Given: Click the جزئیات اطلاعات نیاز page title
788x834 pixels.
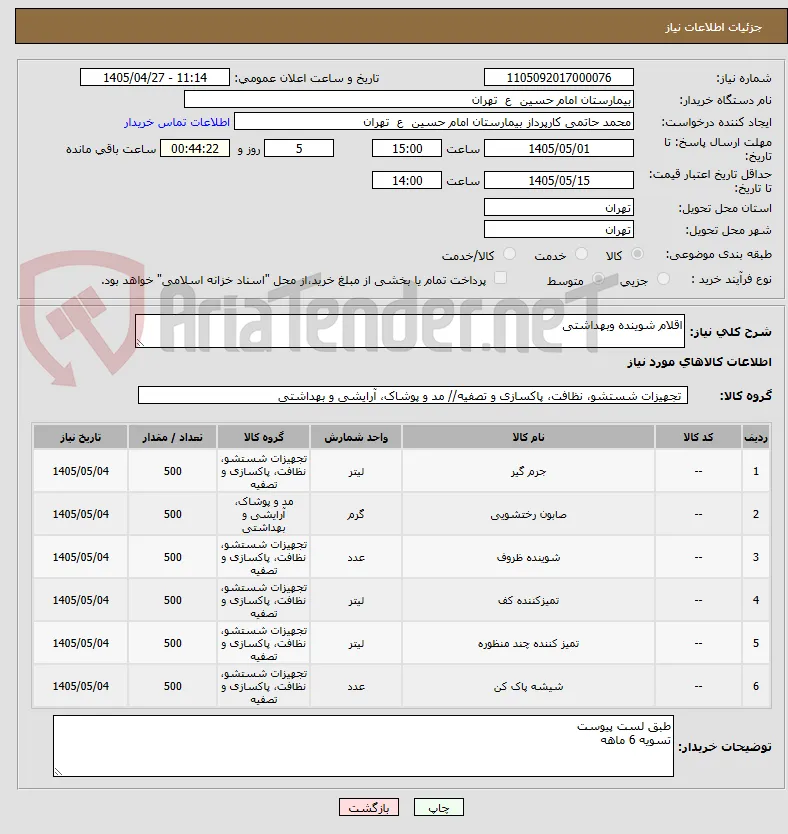Looking at the screenshot, I should pos(713,27).
